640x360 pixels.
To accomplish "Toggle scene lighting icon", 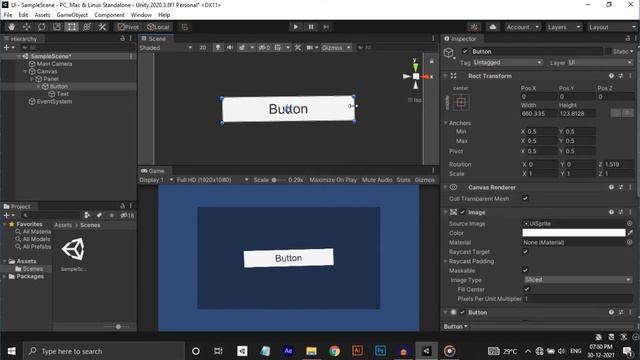I will [x=218, y=48].
